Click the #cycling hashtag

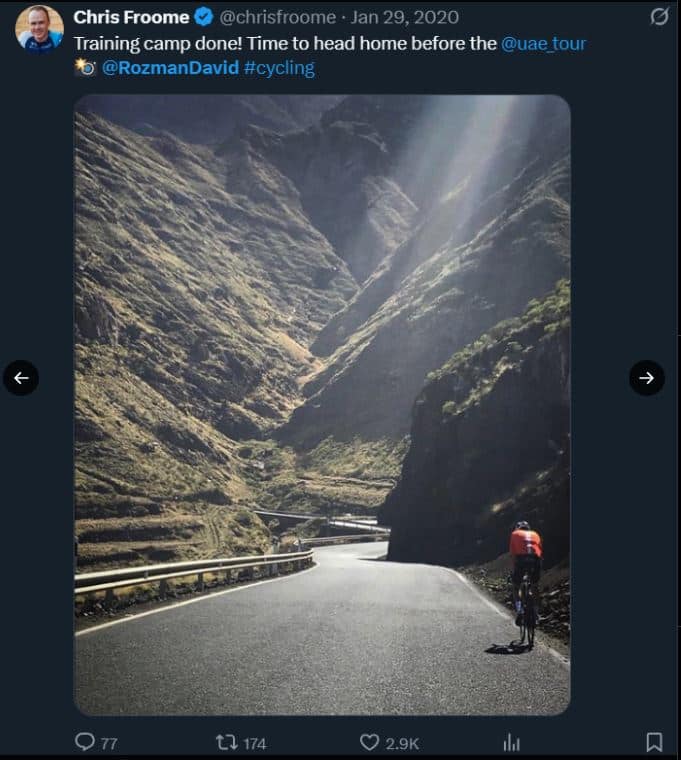coord(279,68)
